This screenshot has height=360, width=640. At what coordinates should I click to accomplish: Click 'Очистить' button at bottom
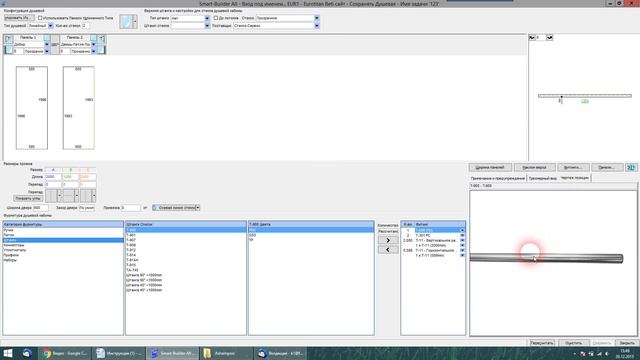click(573, 343)
